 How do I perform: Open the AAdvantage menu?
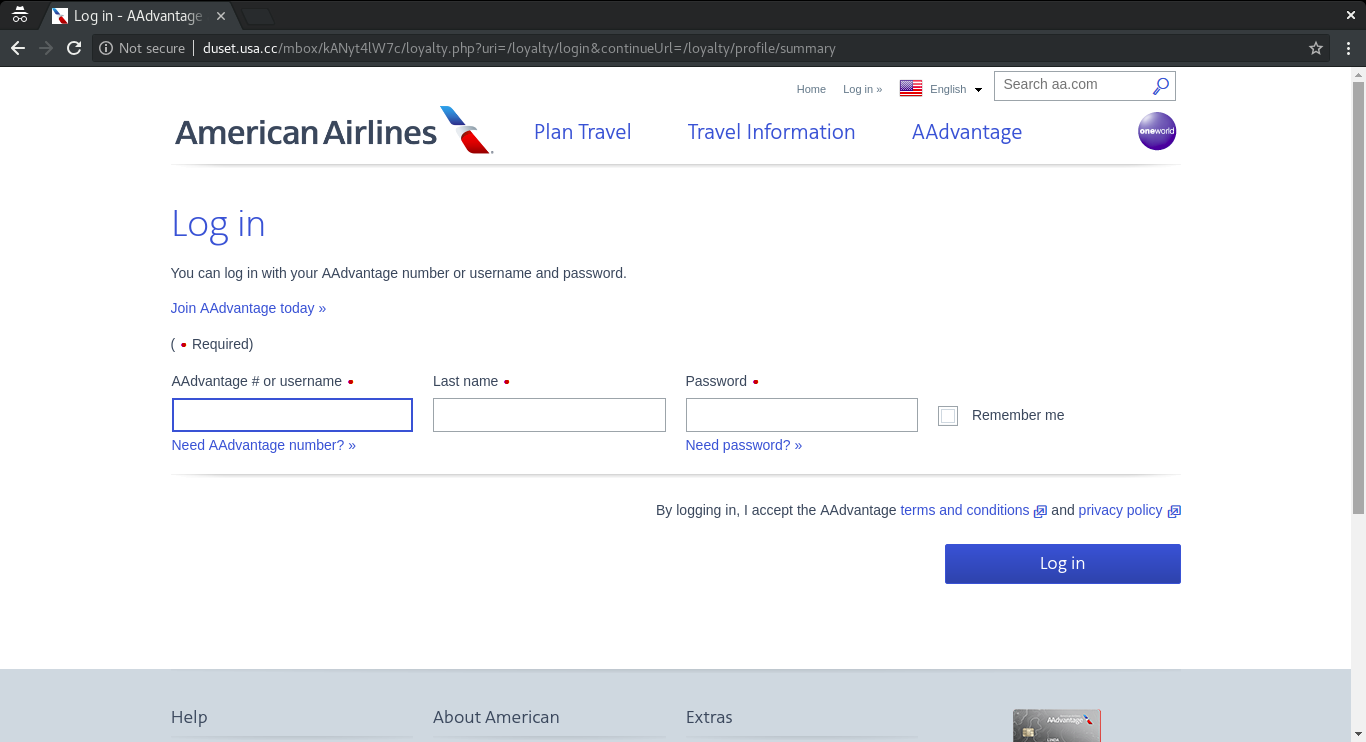967,132
